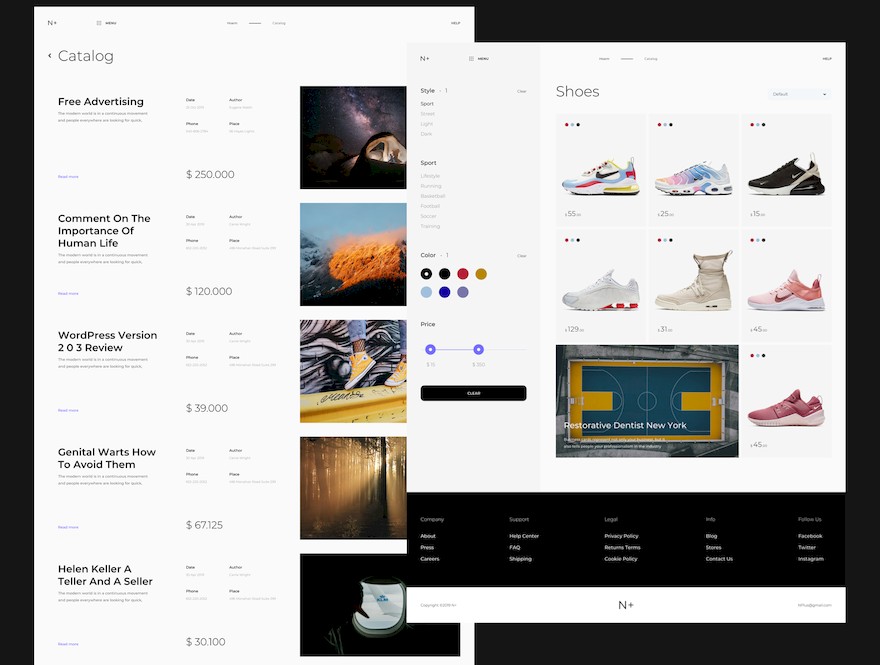Pick the dark blue color swatch
Viewport: 880px width, 665px height.
pyautogui.click(x=444, y=292)
